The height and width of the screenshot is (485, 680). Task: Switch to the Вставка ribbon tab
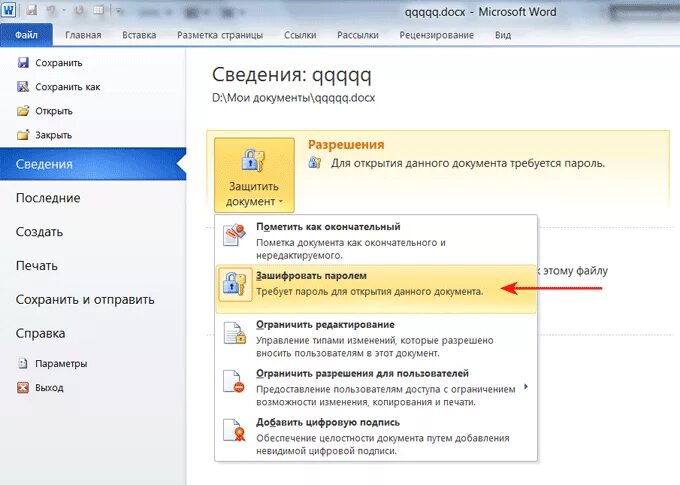tap(139, 35)
